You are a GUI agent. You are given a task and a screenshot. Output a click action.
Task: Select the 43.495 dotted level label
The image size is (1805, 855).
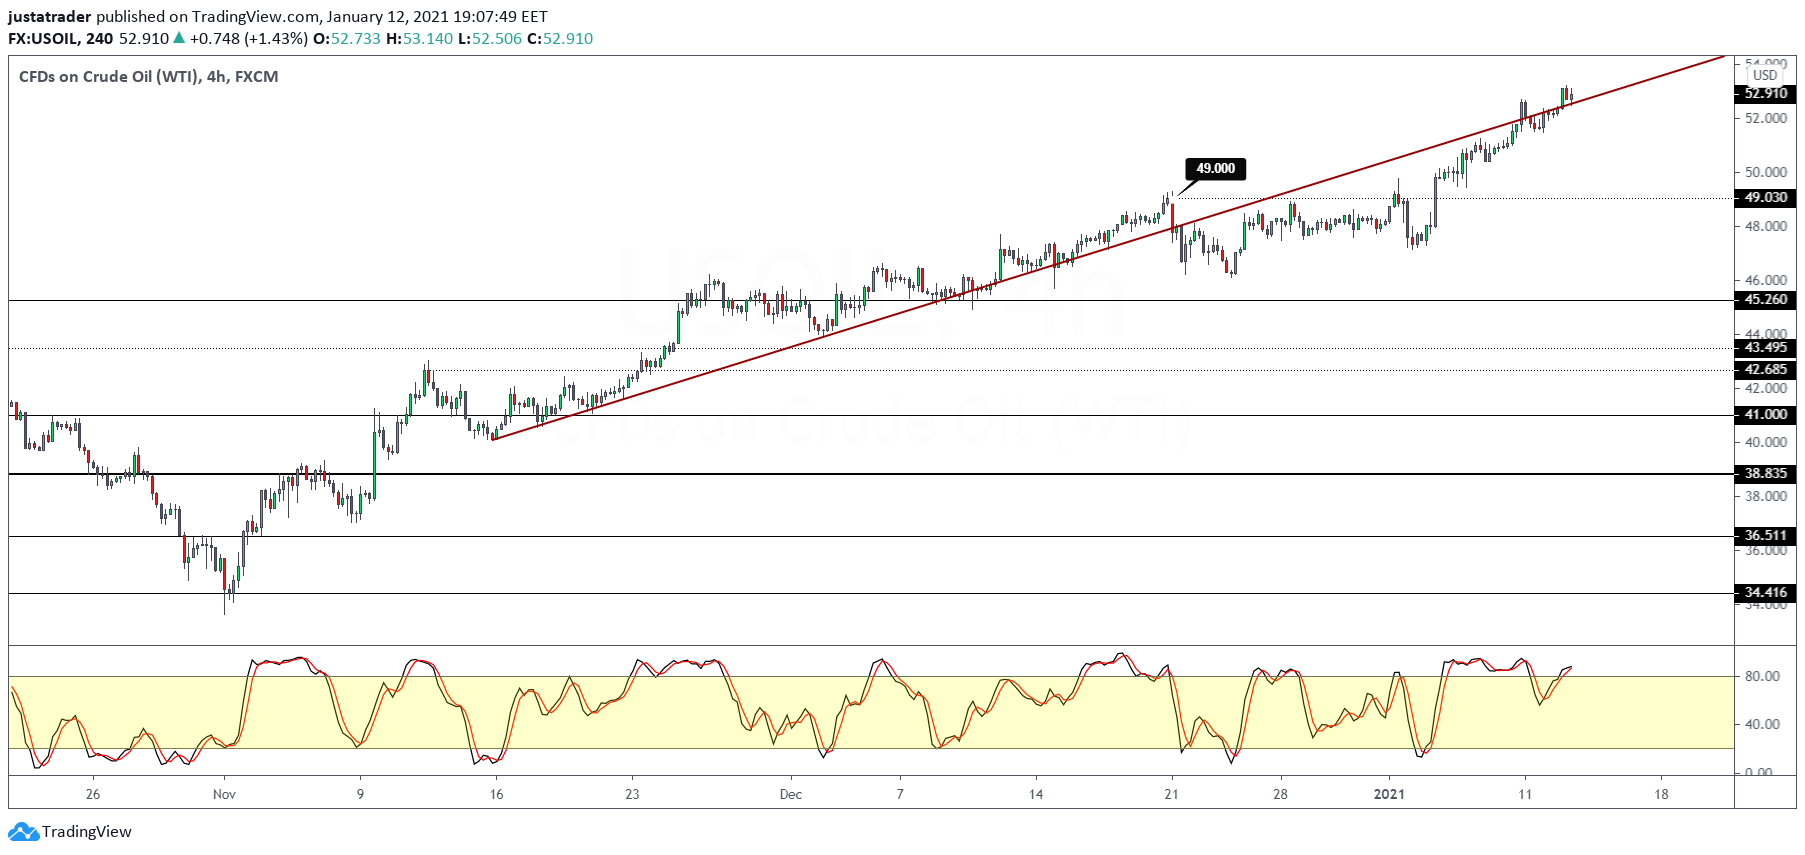(x=1765, y=348)
